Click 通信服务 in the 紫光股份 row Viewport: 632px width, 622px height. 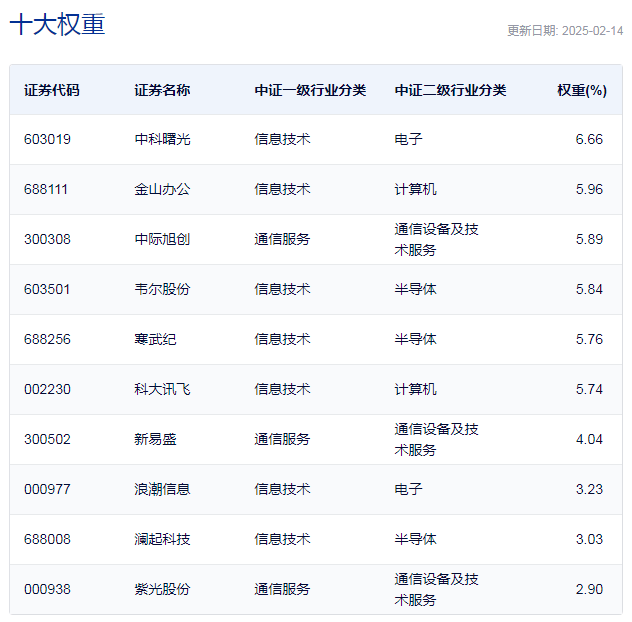pos(282,589)
